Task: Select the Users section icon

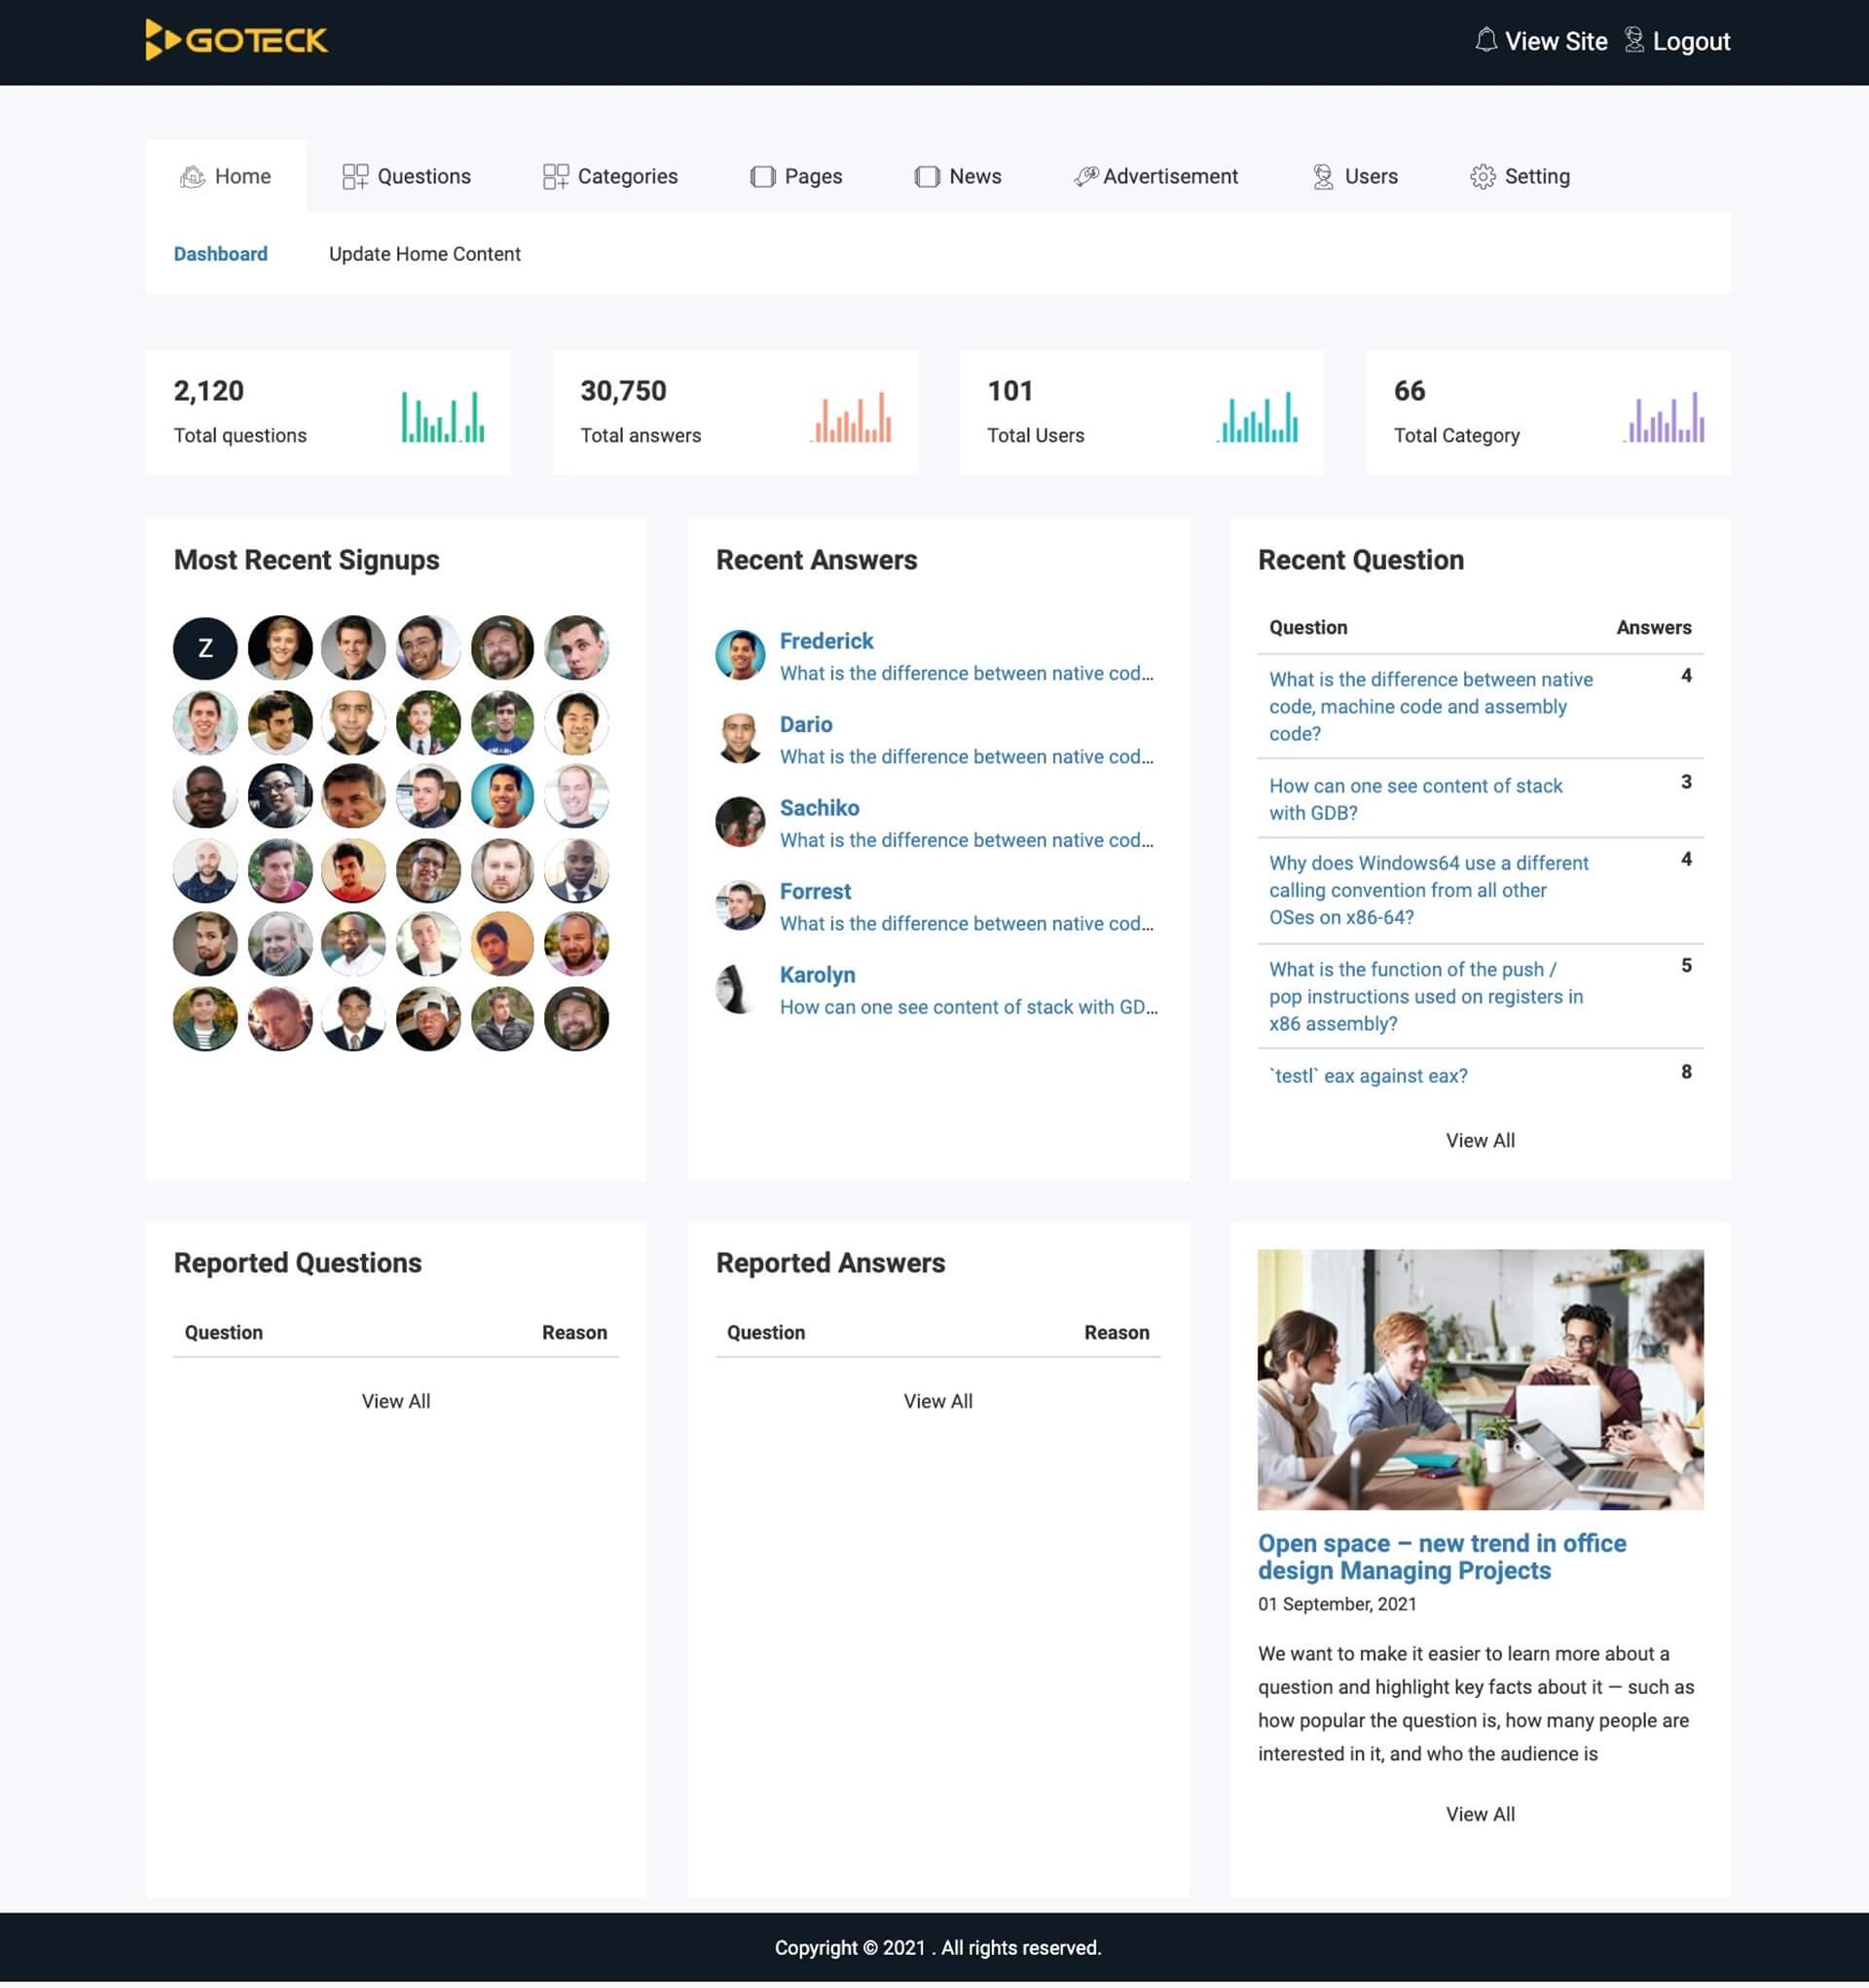Action: (x=1322, y=176)
